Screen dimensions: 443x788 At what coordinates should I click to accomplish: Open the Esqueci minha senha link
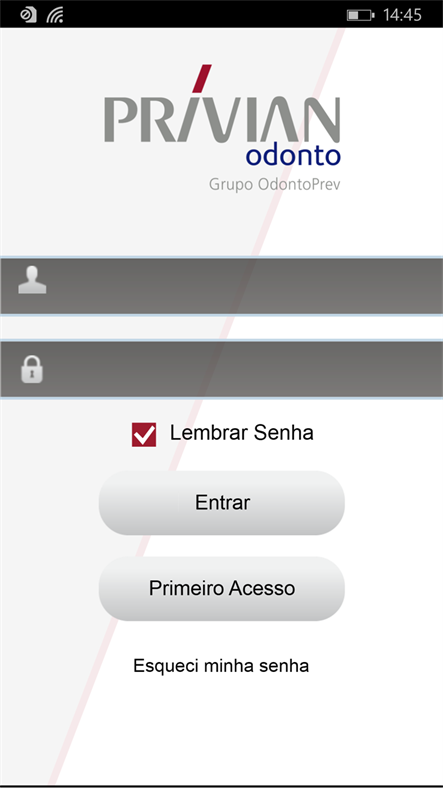click(221, 666)
